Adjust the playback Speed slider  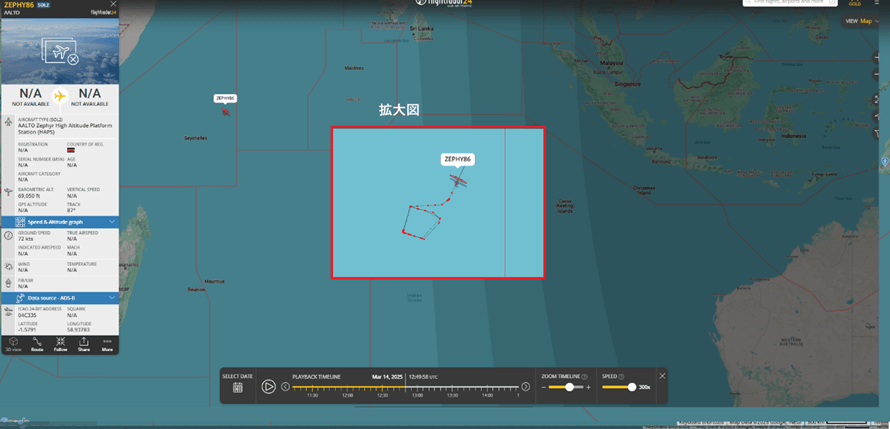coord(631,387)
